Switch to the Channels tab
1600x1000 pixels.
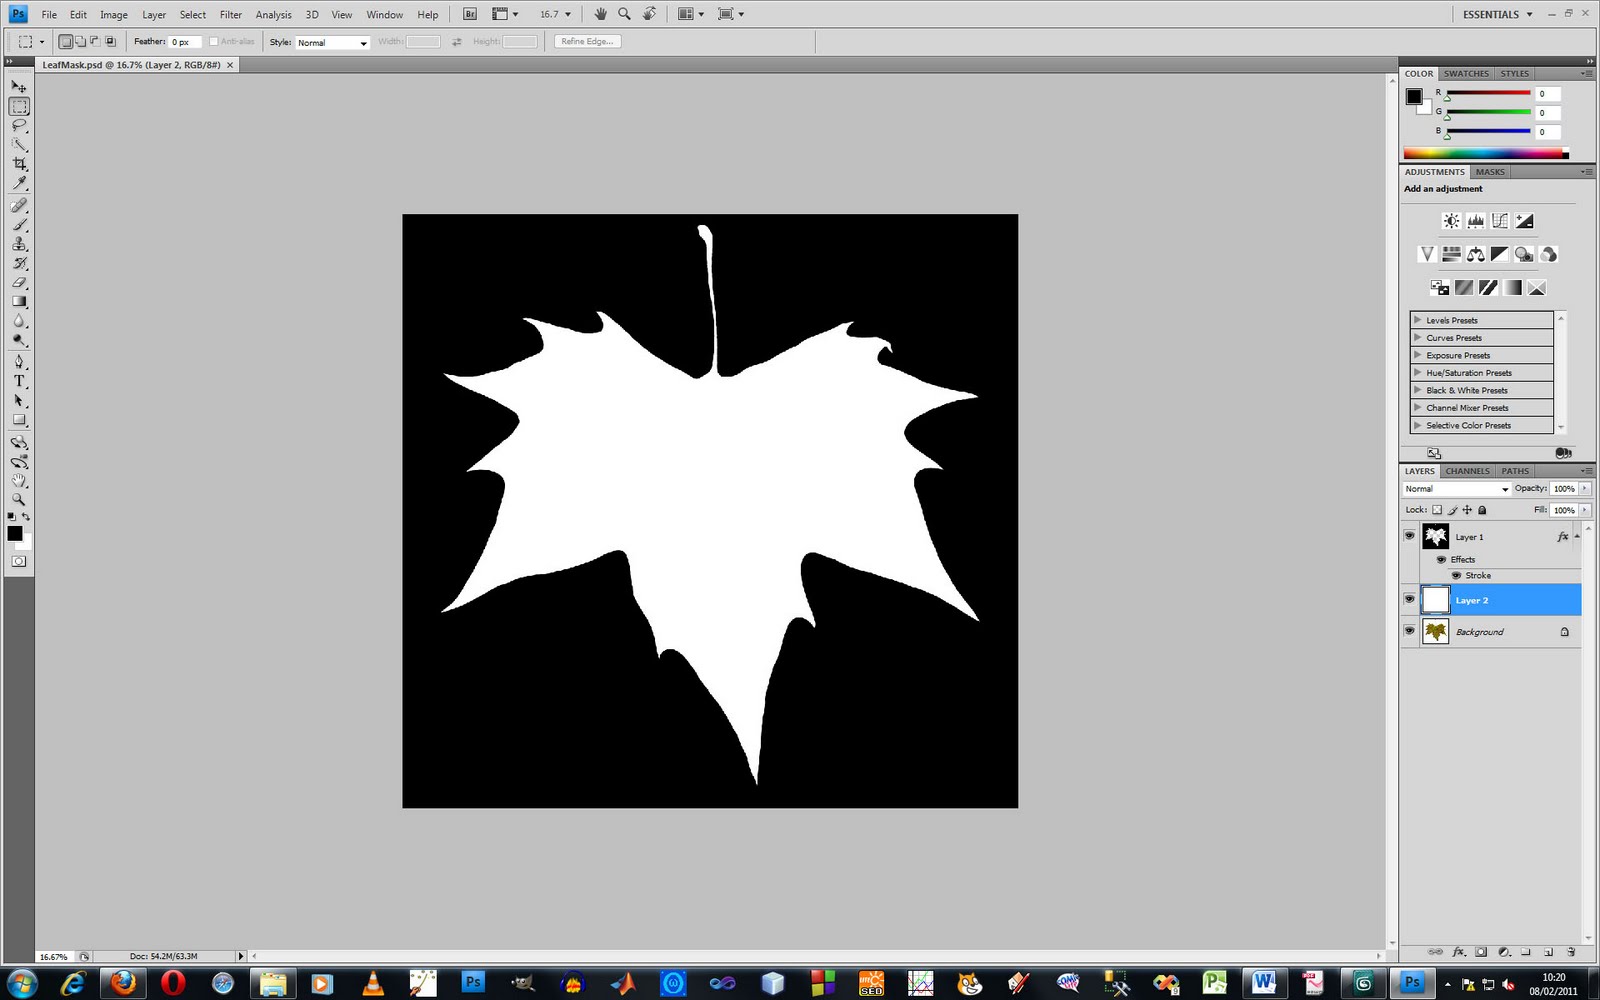click(1466, 470)
